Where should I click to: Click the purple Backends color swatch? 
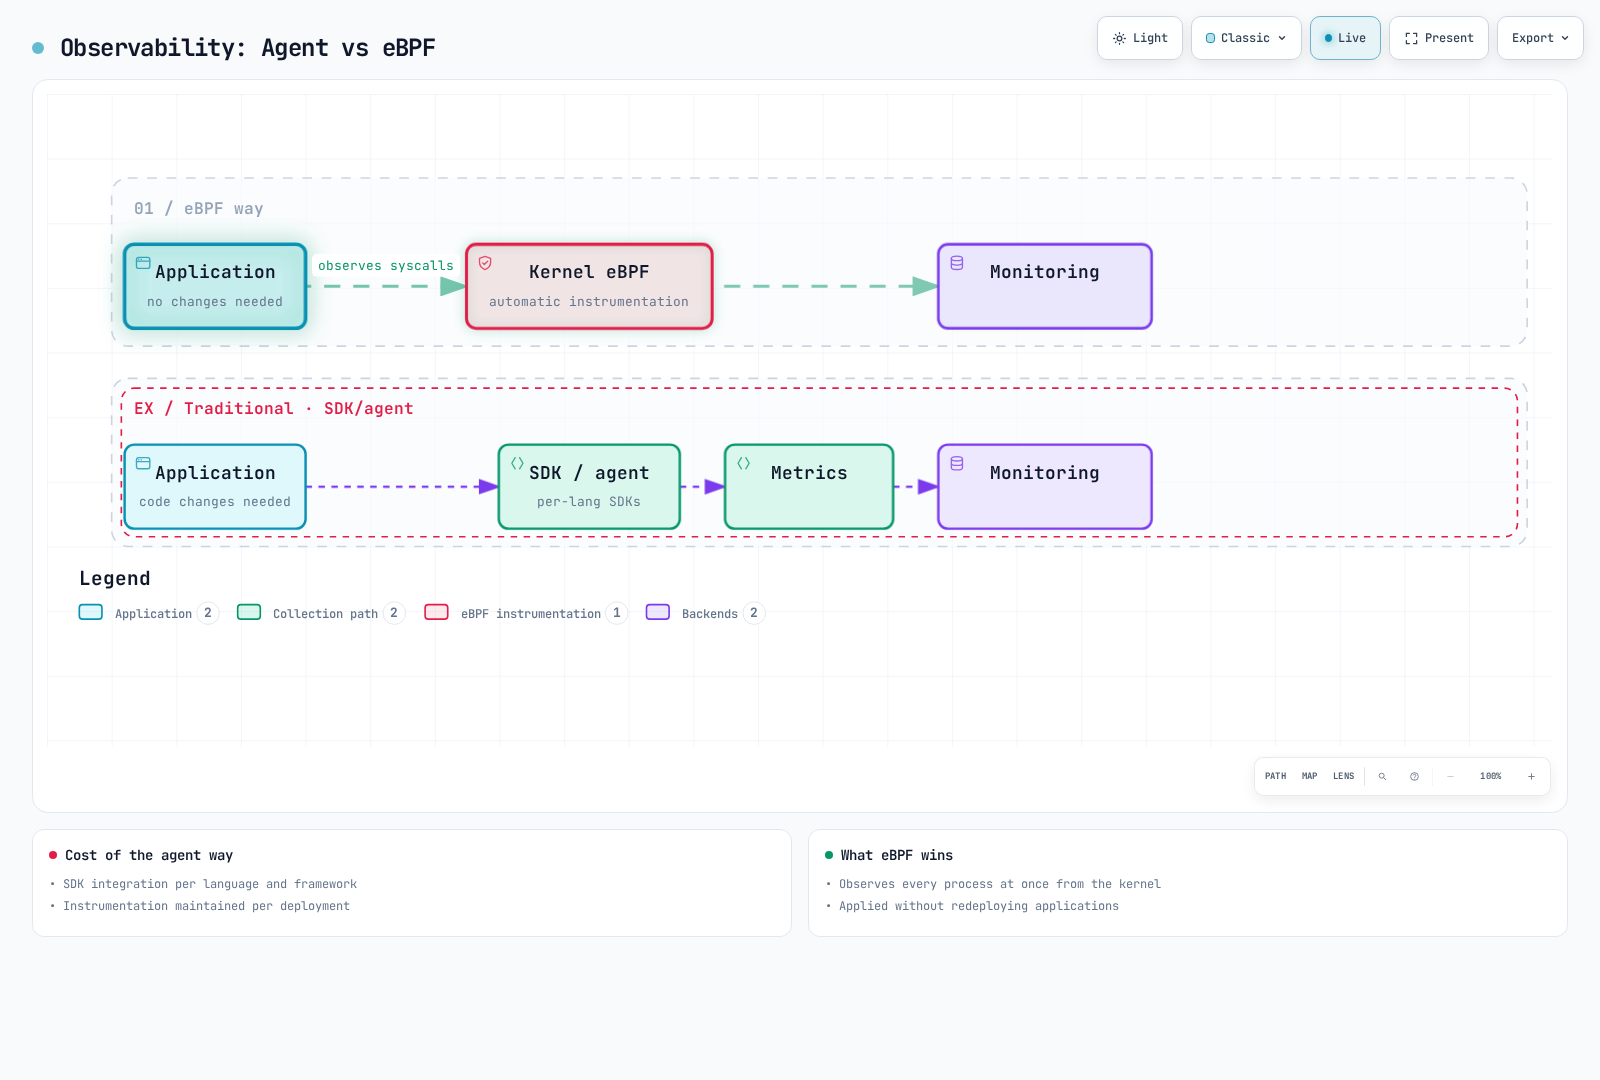(658, 612)
